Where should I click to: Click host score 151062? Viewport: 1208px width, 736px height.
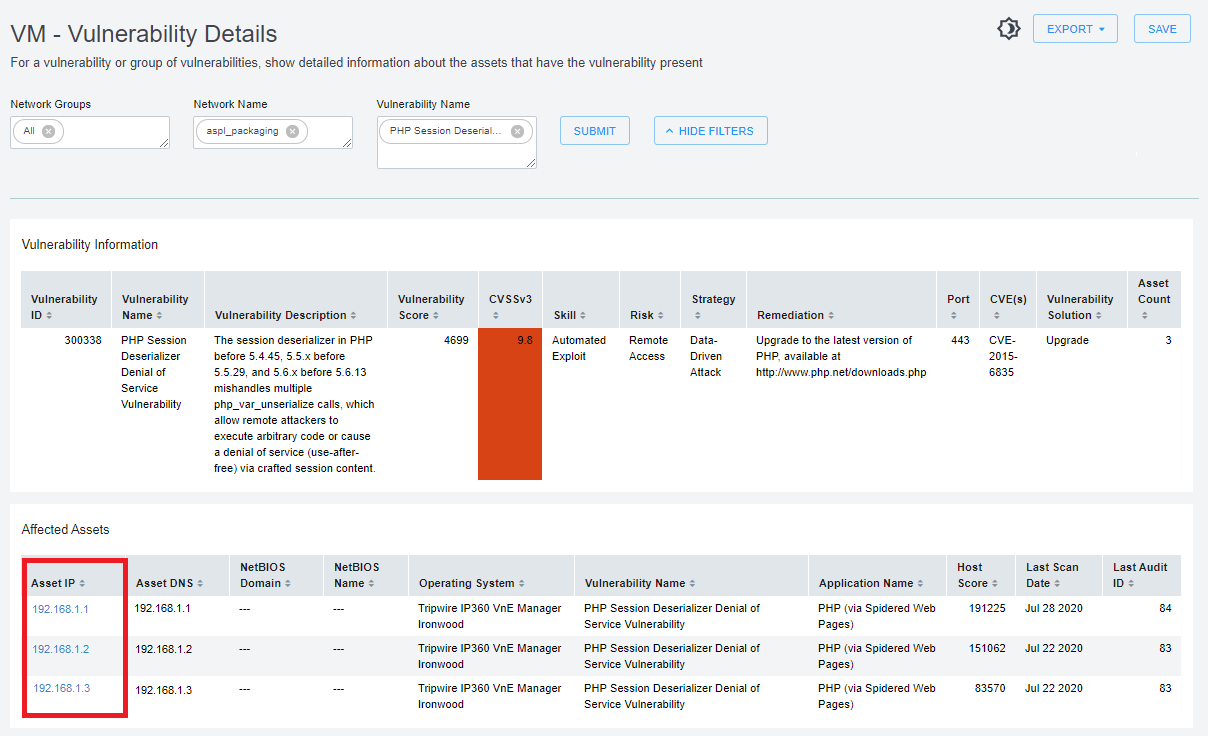(987, 648)
